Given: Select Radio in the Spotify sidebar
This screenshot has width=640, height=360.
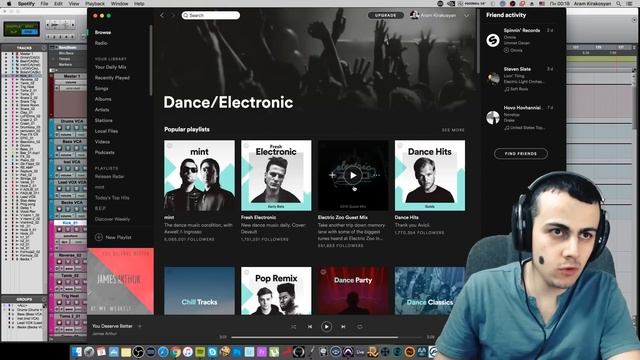Looking at the screenshot, I should 101,43.
